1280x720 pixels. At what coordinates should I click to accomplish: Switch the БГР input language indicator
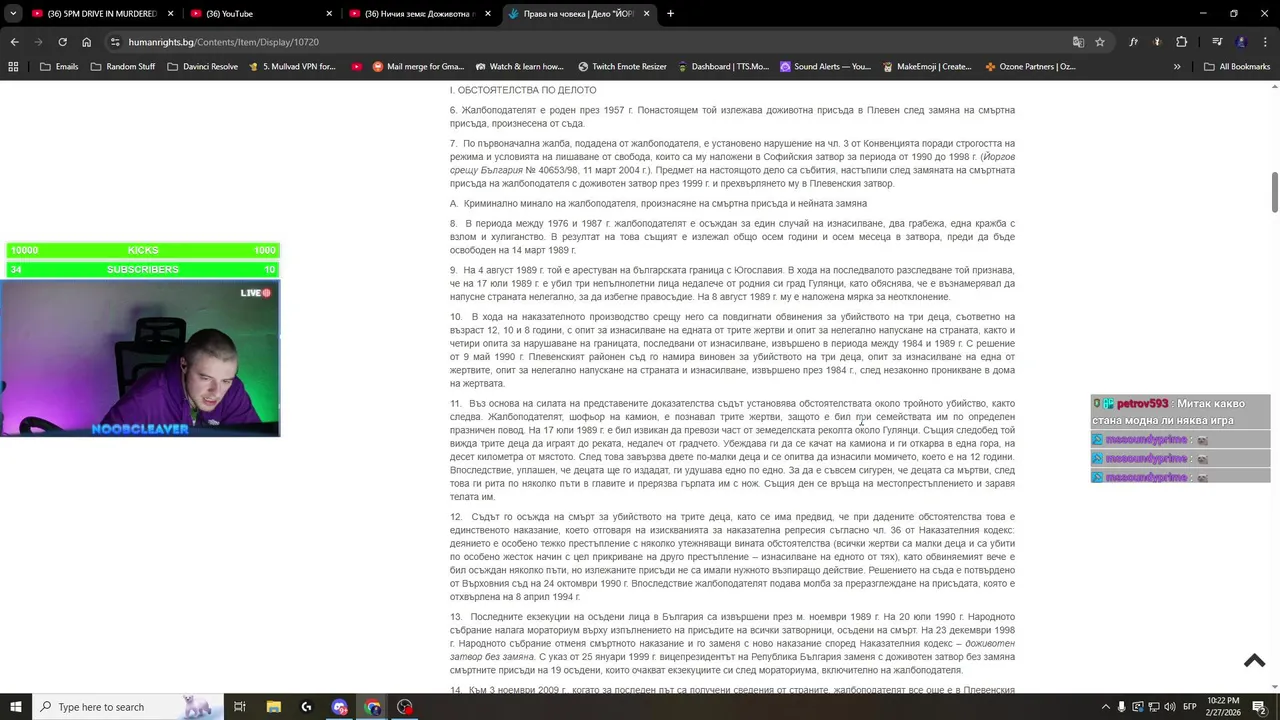(1190, 707)
